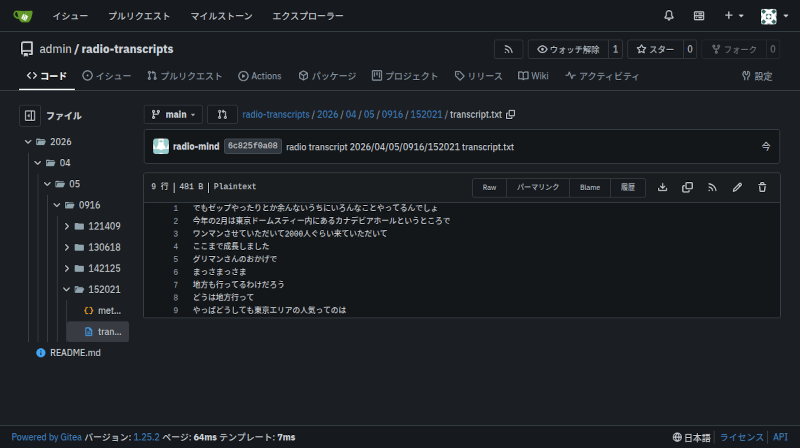Copy file content with the copy icon
The image size is (800, 448).
687,187
